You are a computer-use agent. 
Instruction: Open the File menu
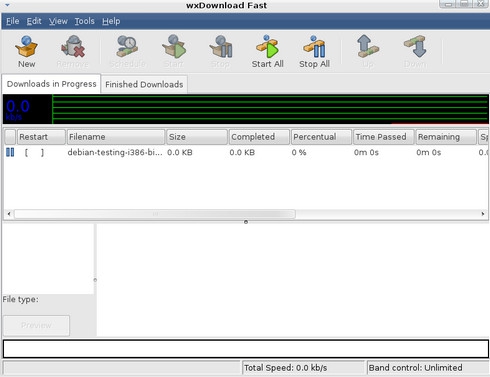[x=12, y=21]
